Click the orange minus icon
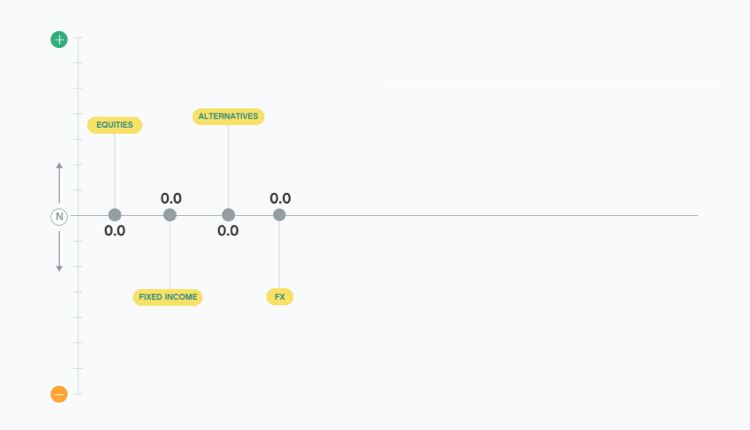This screenshot has width=750, height=430. (59, 394)
